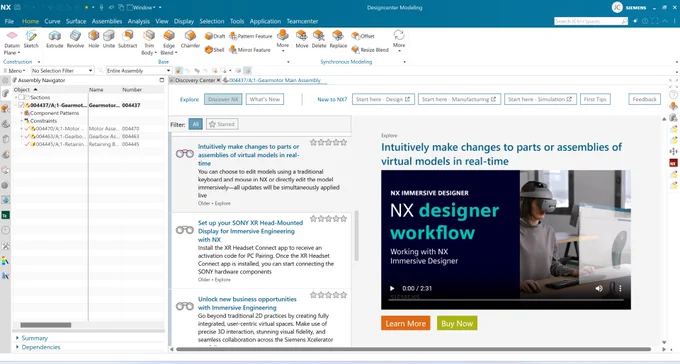
Task: Enable the Starred filter
Action: click(222, 124)
